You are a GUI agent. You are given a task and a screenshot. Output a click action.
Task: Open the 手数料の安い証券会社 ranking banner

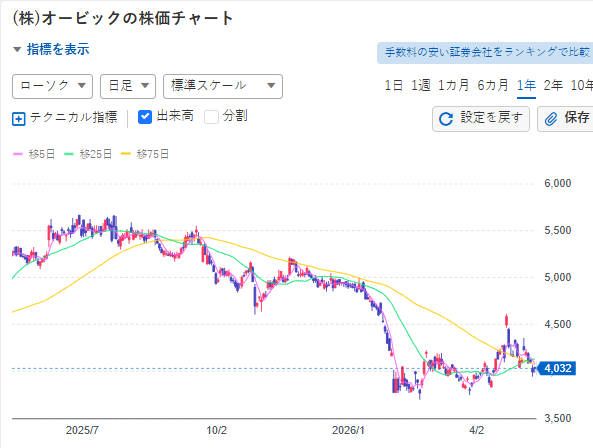(485, 53)
